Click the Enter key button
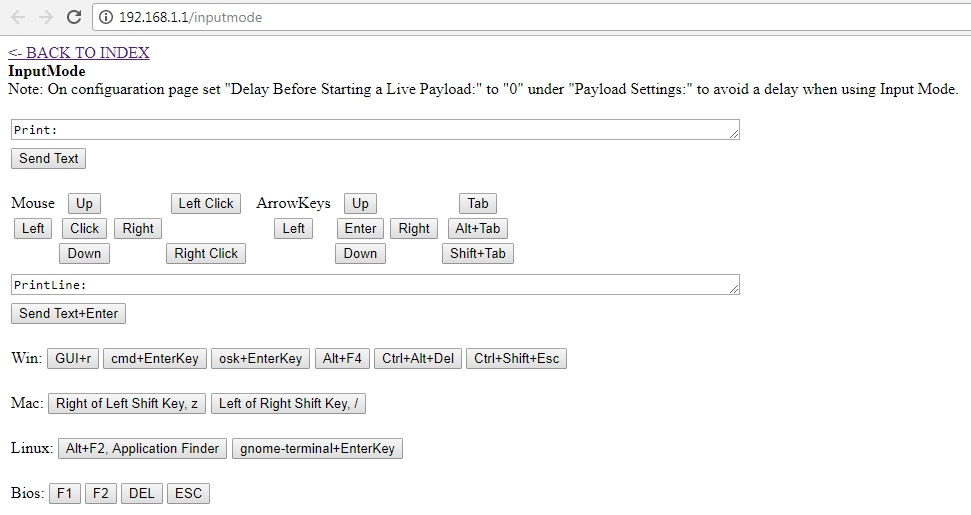This screenshot has width=971, height=515. pyautogui.click(x=360, y=228)
